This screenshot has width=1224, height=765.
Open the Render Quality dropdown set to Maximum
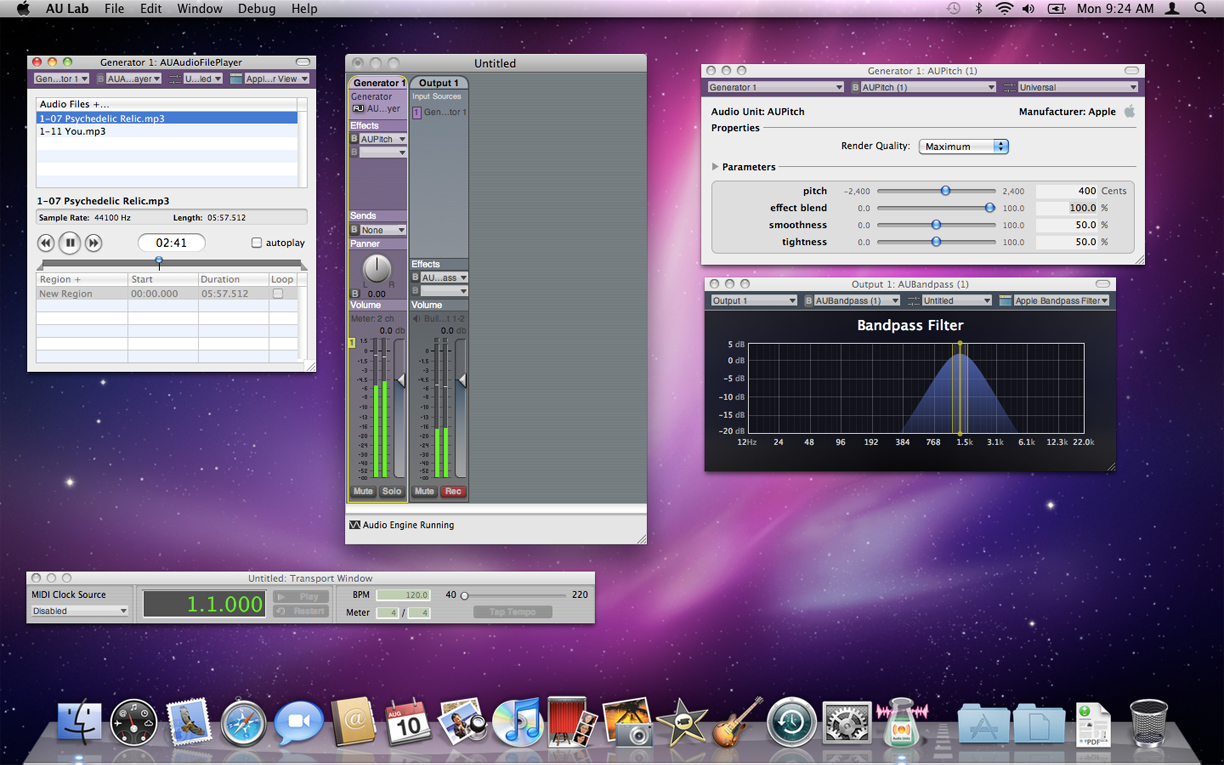(x=963, y=146)
